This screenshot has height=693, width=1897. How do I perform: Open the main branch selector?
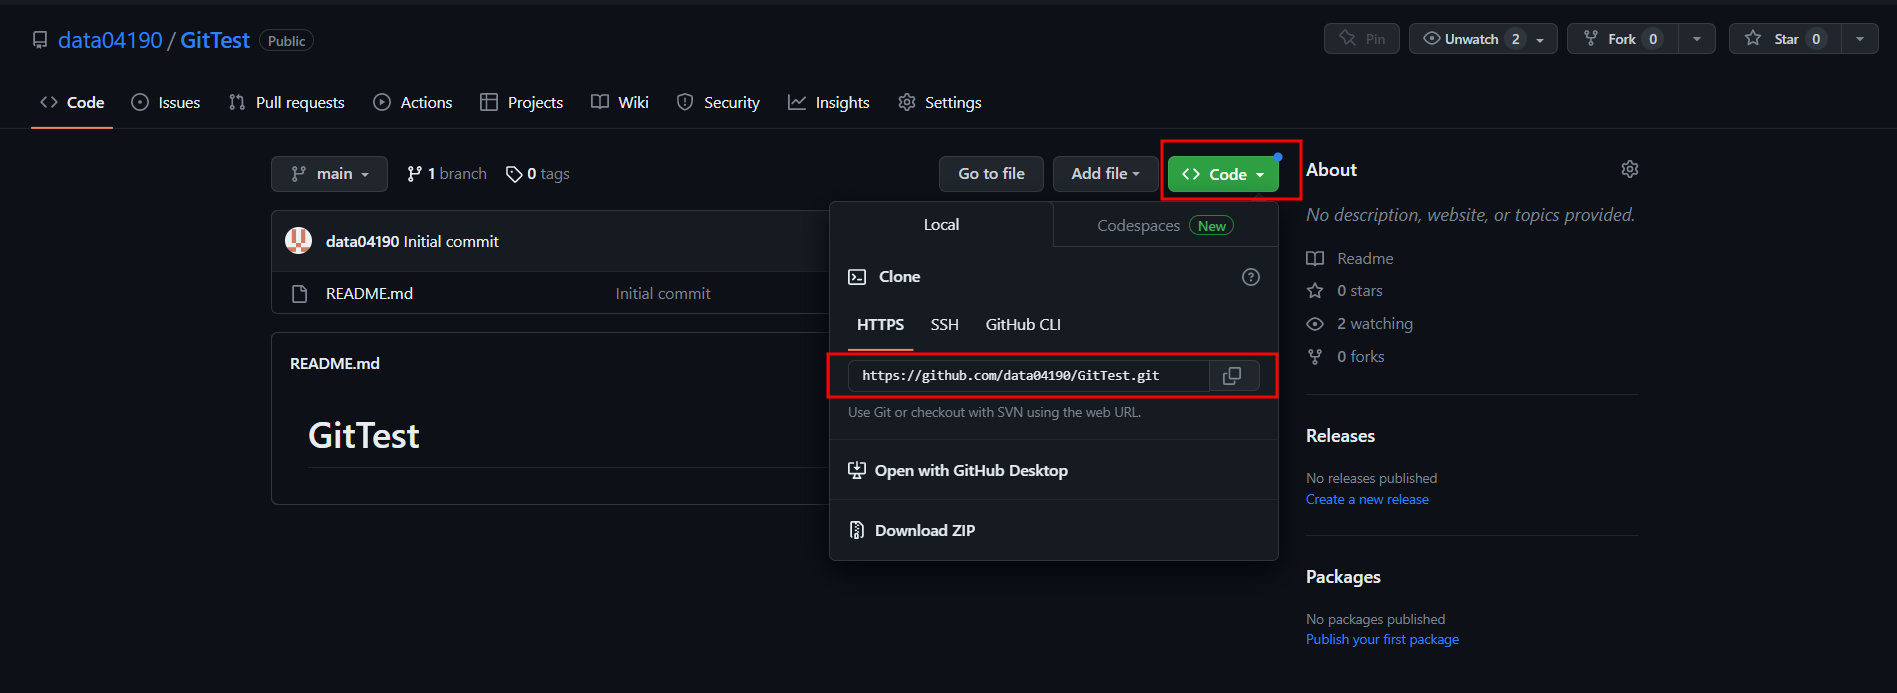click(x=329, y=174)
